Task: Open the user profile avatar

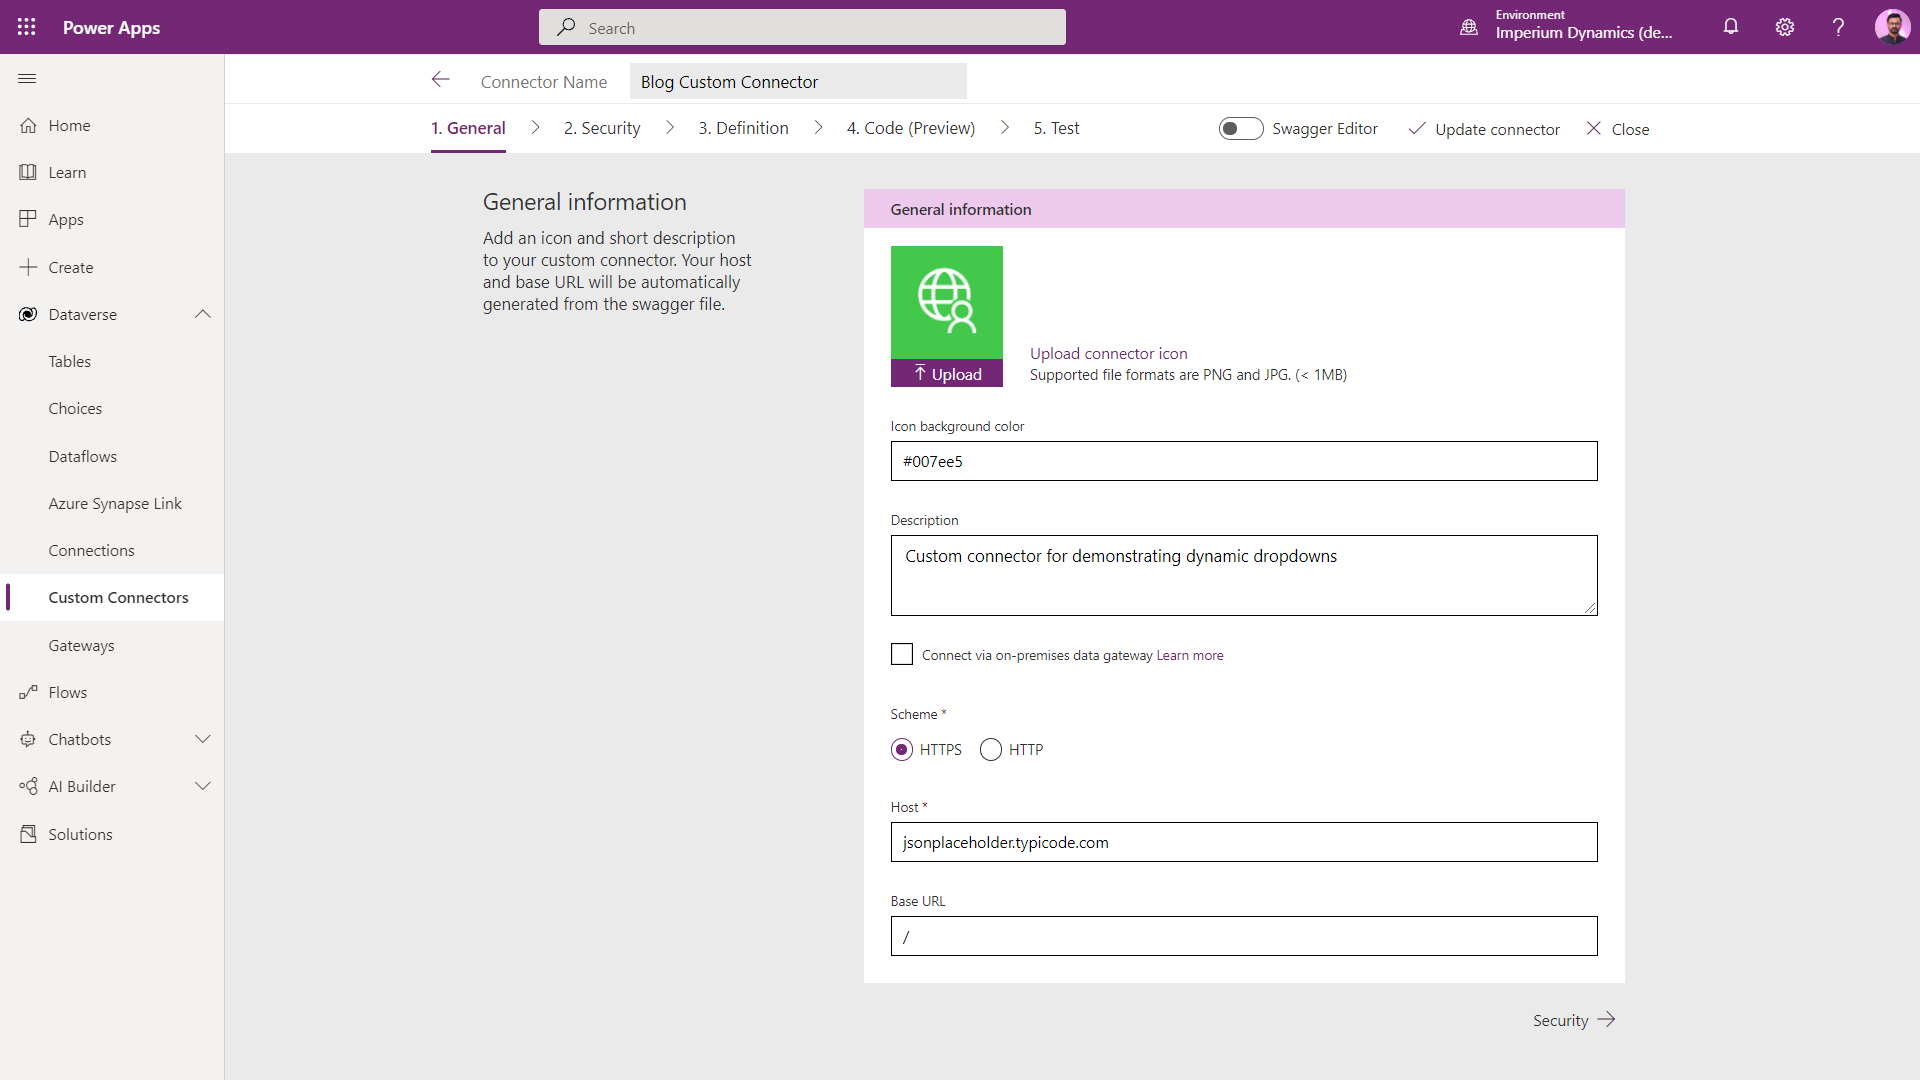Action: [x=1892, y=27]
